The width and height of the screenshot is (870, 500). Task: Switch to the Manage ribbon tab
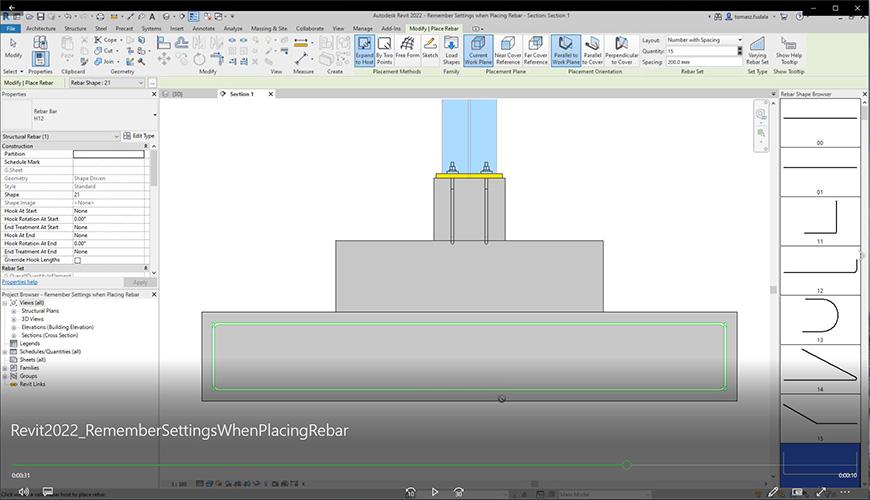363,28
